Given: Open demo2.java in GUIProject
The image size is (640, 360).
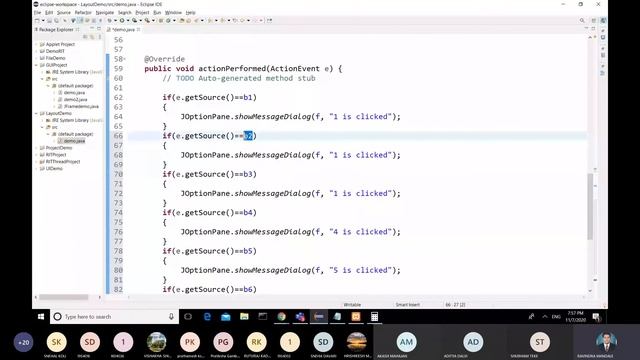Looking at the screenshot, I should coord(75,100).
